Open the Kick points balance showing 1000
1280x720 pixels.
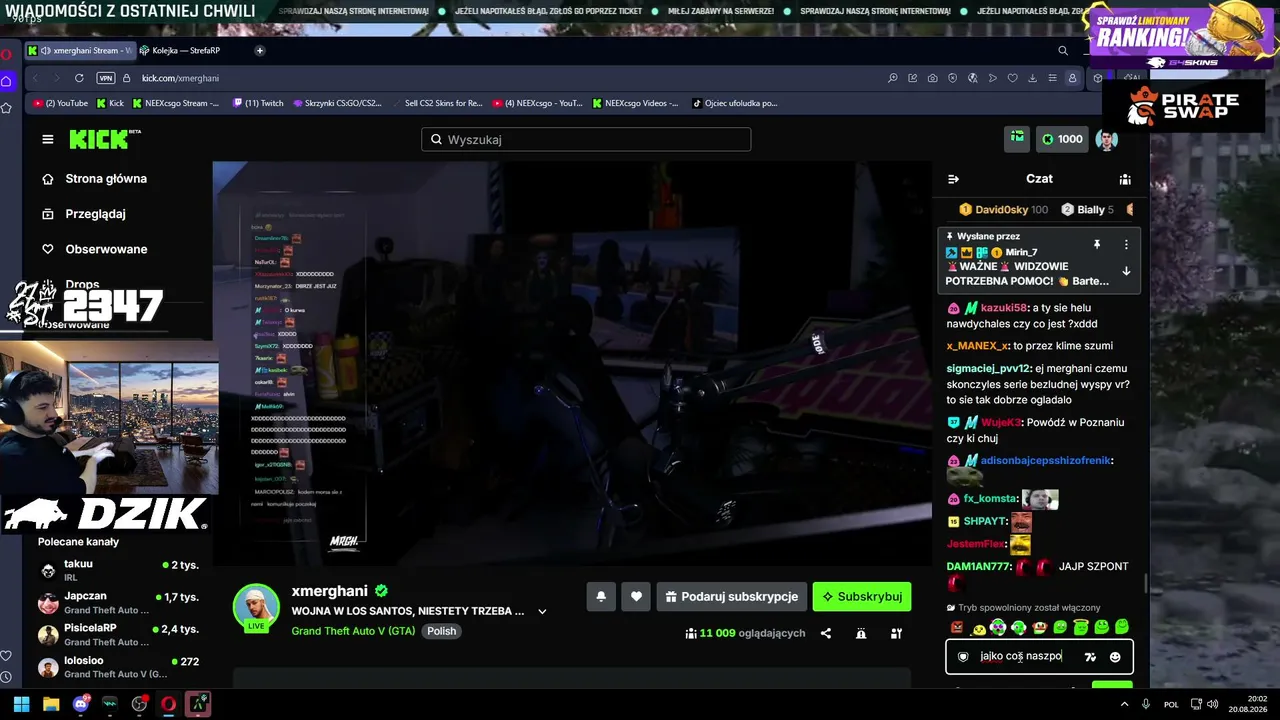[1061, 140]
